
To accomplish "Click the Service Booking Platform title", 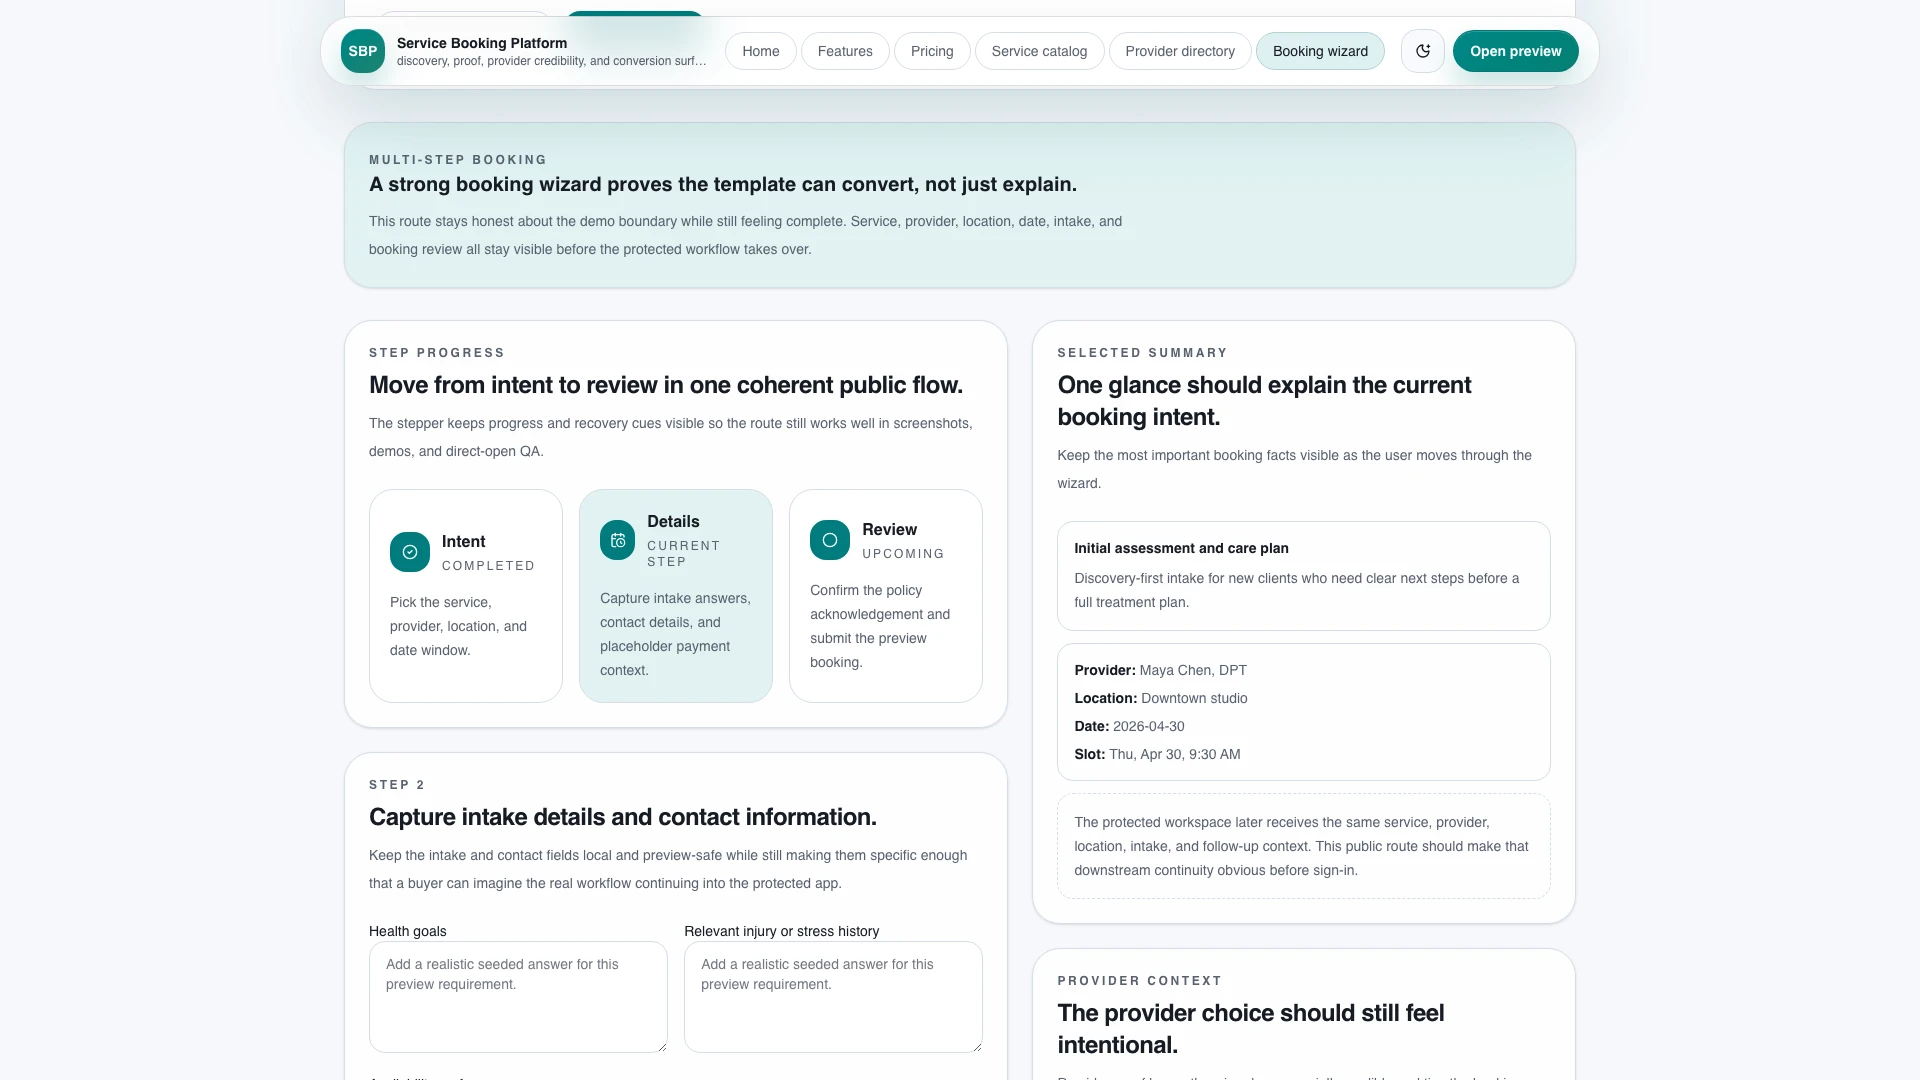I will [482, 43].
